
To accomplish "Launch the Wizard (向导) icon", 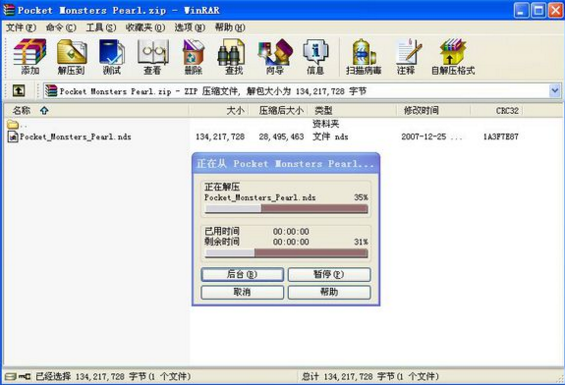I will 275,57.
